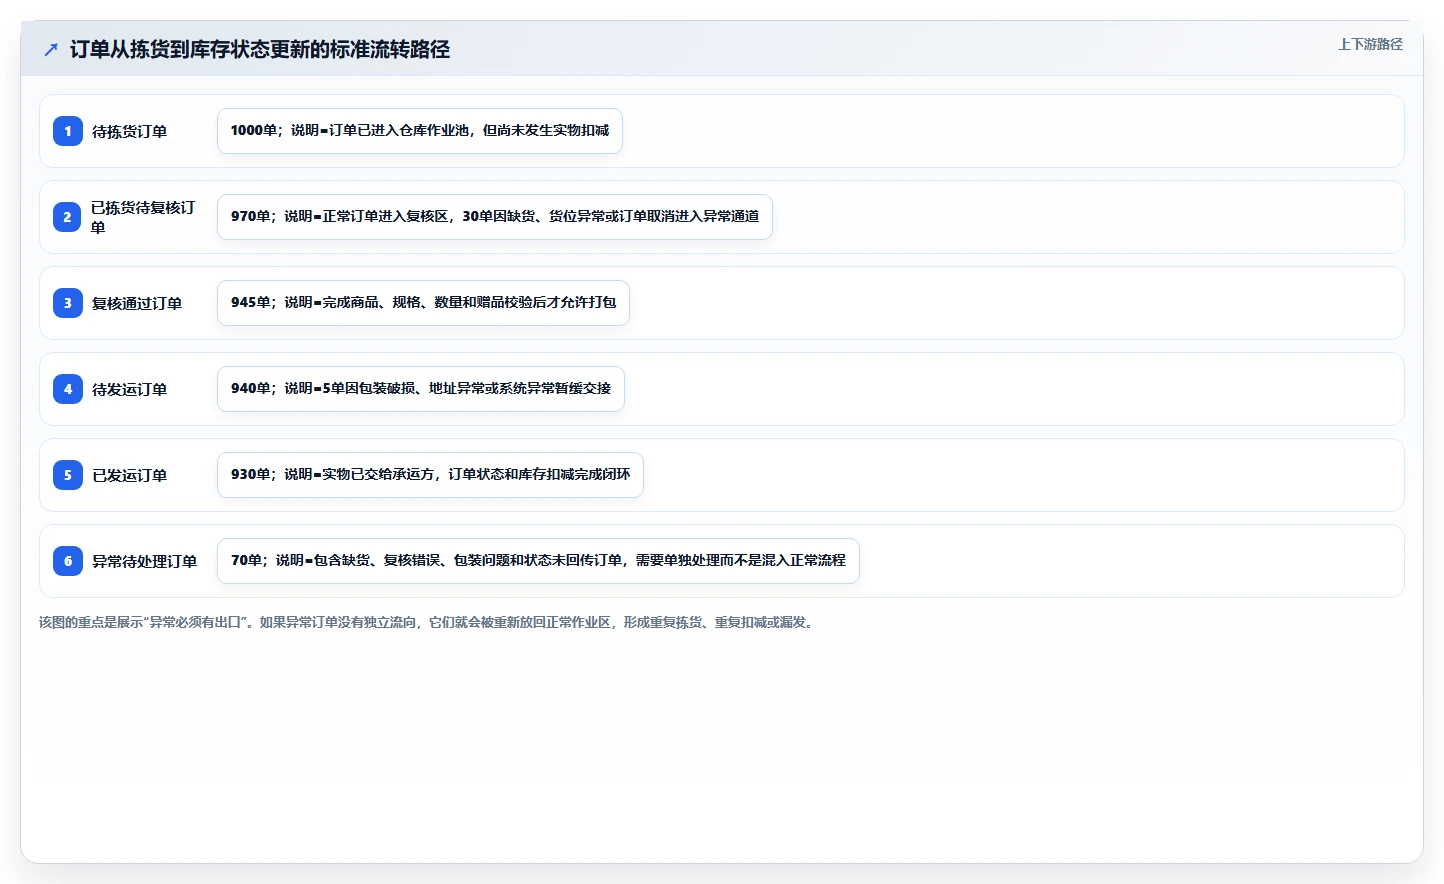Click the 930单 description box
1444x884 pixels.
pyautogui.click(x=430, y=475)
